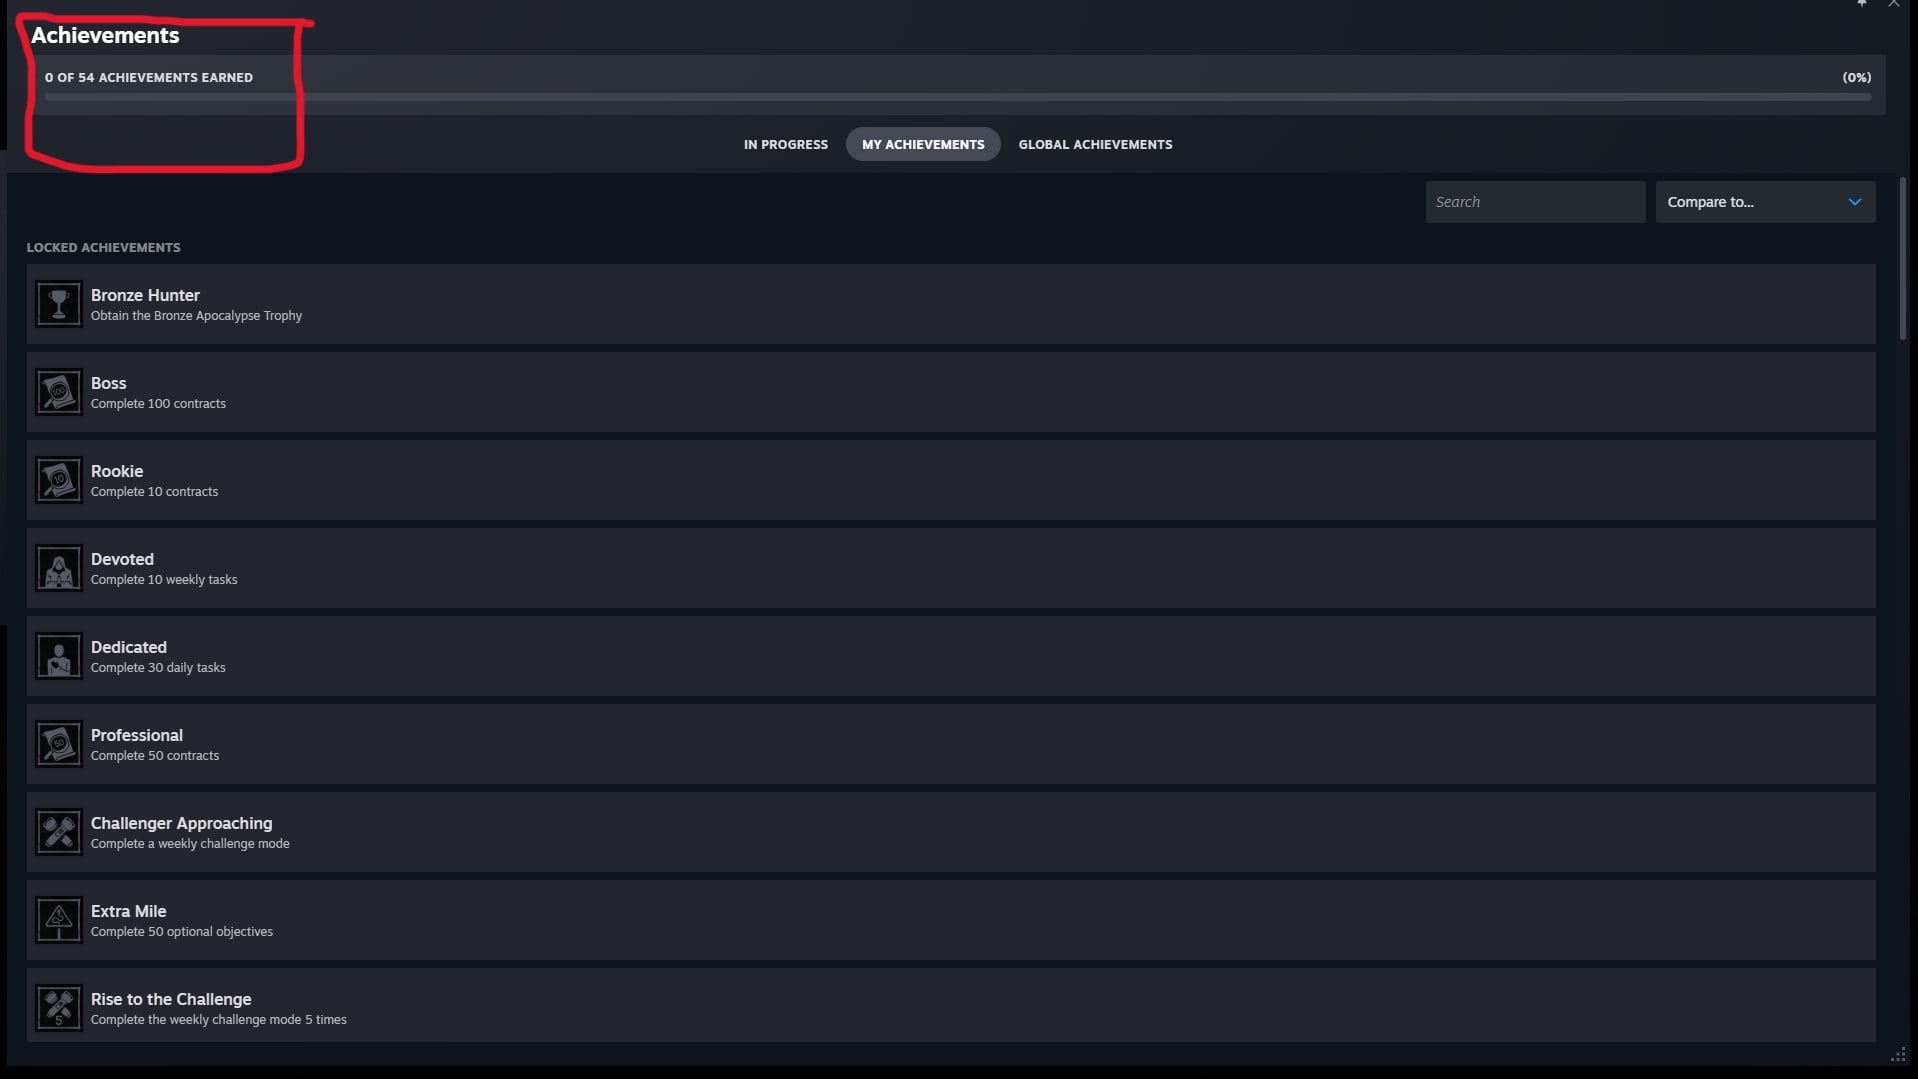Select the Bronze Hunter trophy icon
The width and height of the screenshot is (1918, 1079).
pos(59,304)
